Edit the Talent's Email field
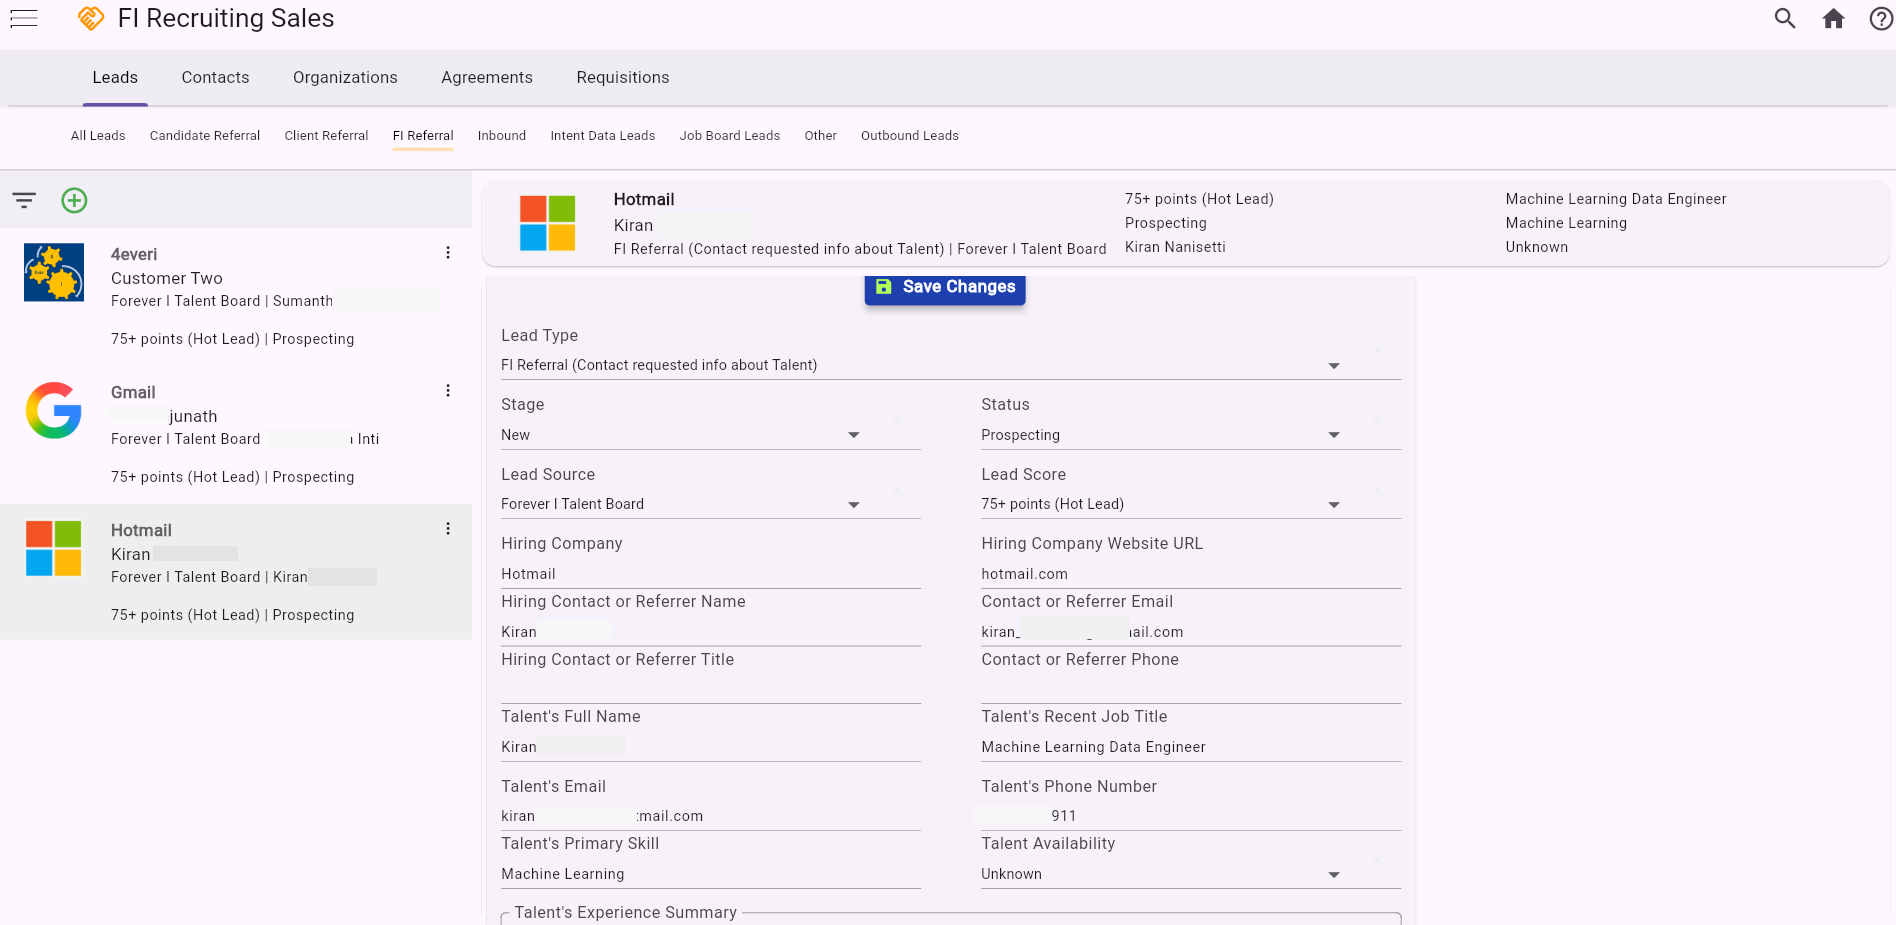 pos(711,816)
